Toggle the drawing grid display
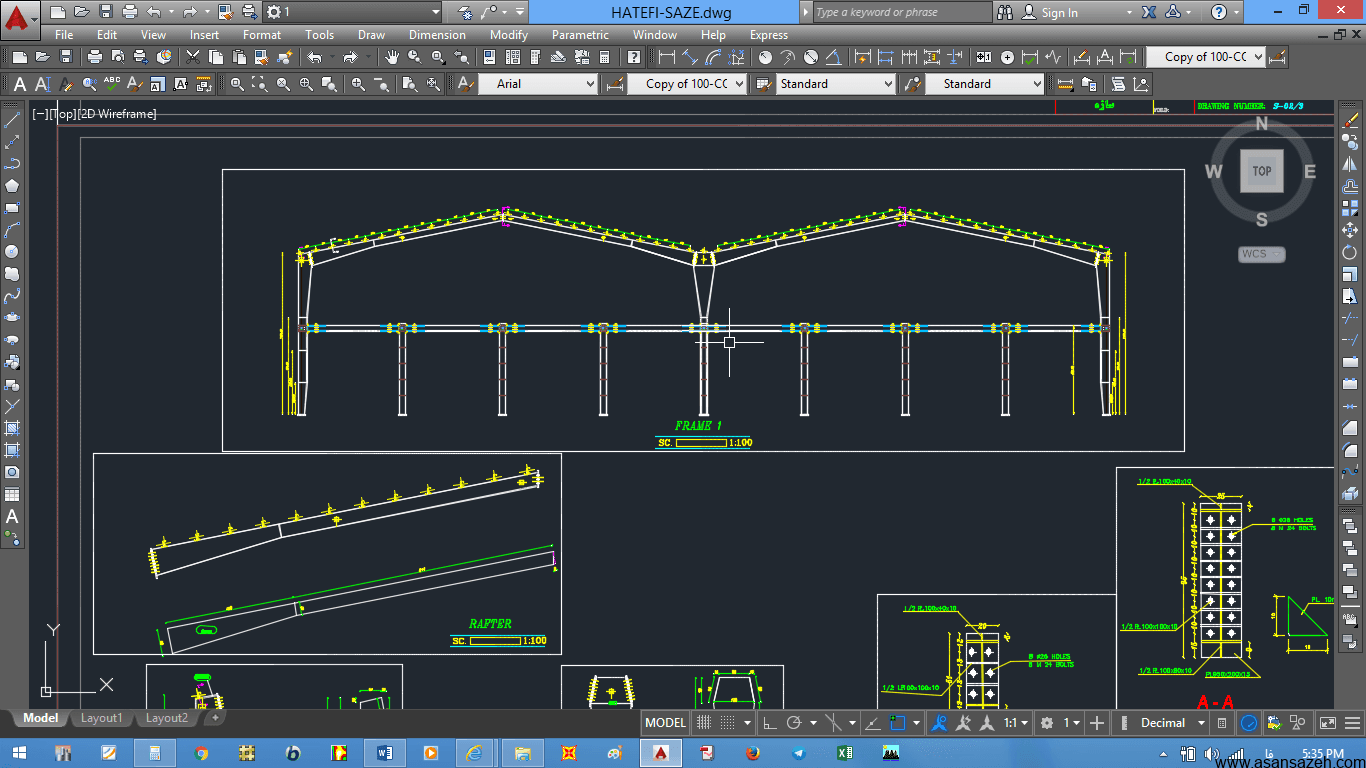 [704, 722]
